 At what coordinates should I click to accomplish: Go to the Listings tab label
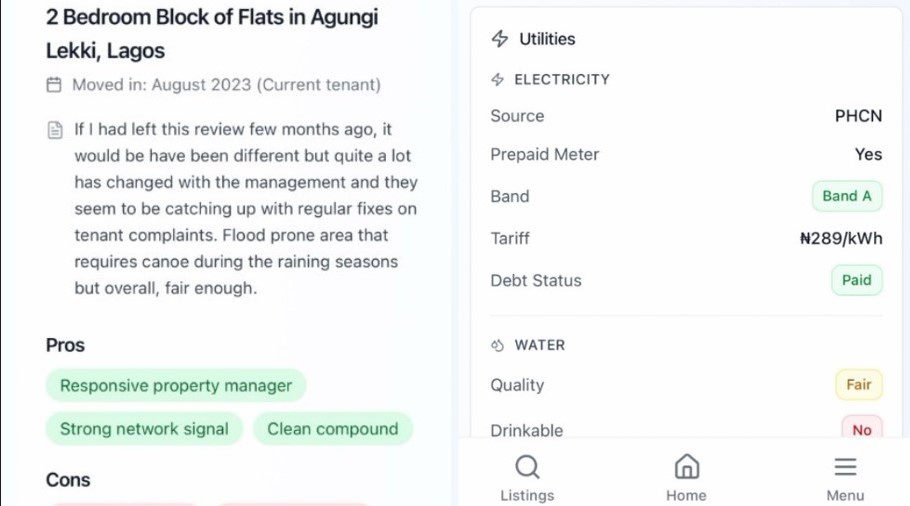527,495
